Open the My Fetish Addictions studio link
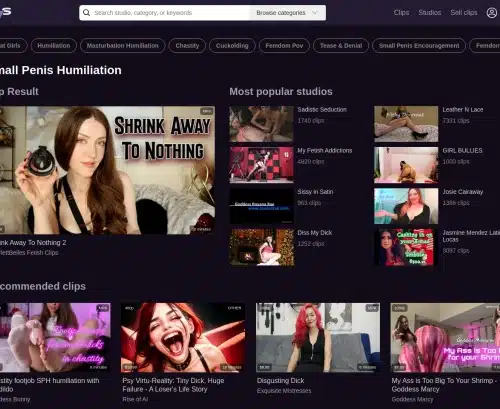The width and height of the screenshot is (500, 409). tap(325, 151)
